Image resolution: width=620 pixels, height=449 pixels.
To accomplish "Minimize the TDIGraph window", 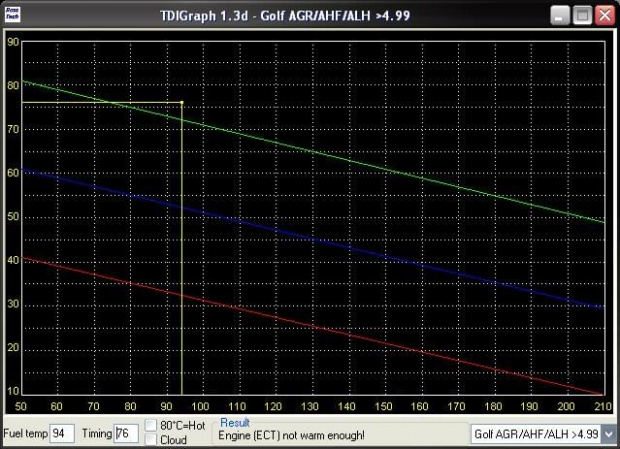I will click(x=560, y=16).
